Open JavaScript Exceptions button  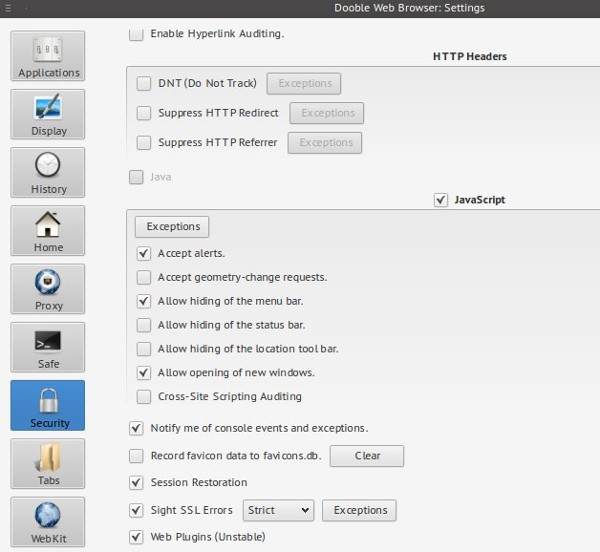click(173, 227)
